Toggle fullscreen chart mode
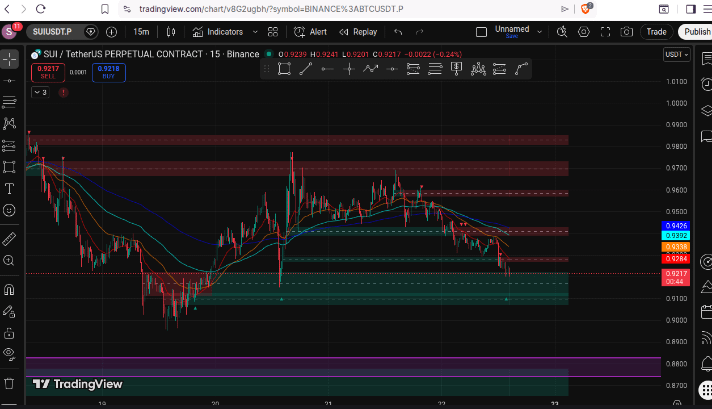 (x=605, y=32)
